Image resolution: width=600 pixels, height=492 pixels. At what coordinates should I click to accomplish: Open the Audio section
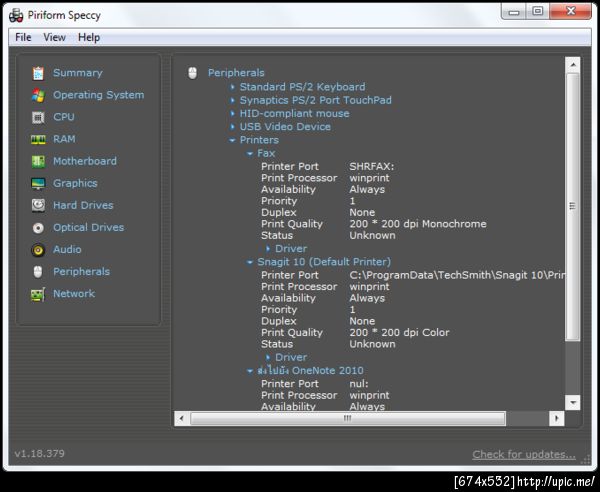coord(67,249)
